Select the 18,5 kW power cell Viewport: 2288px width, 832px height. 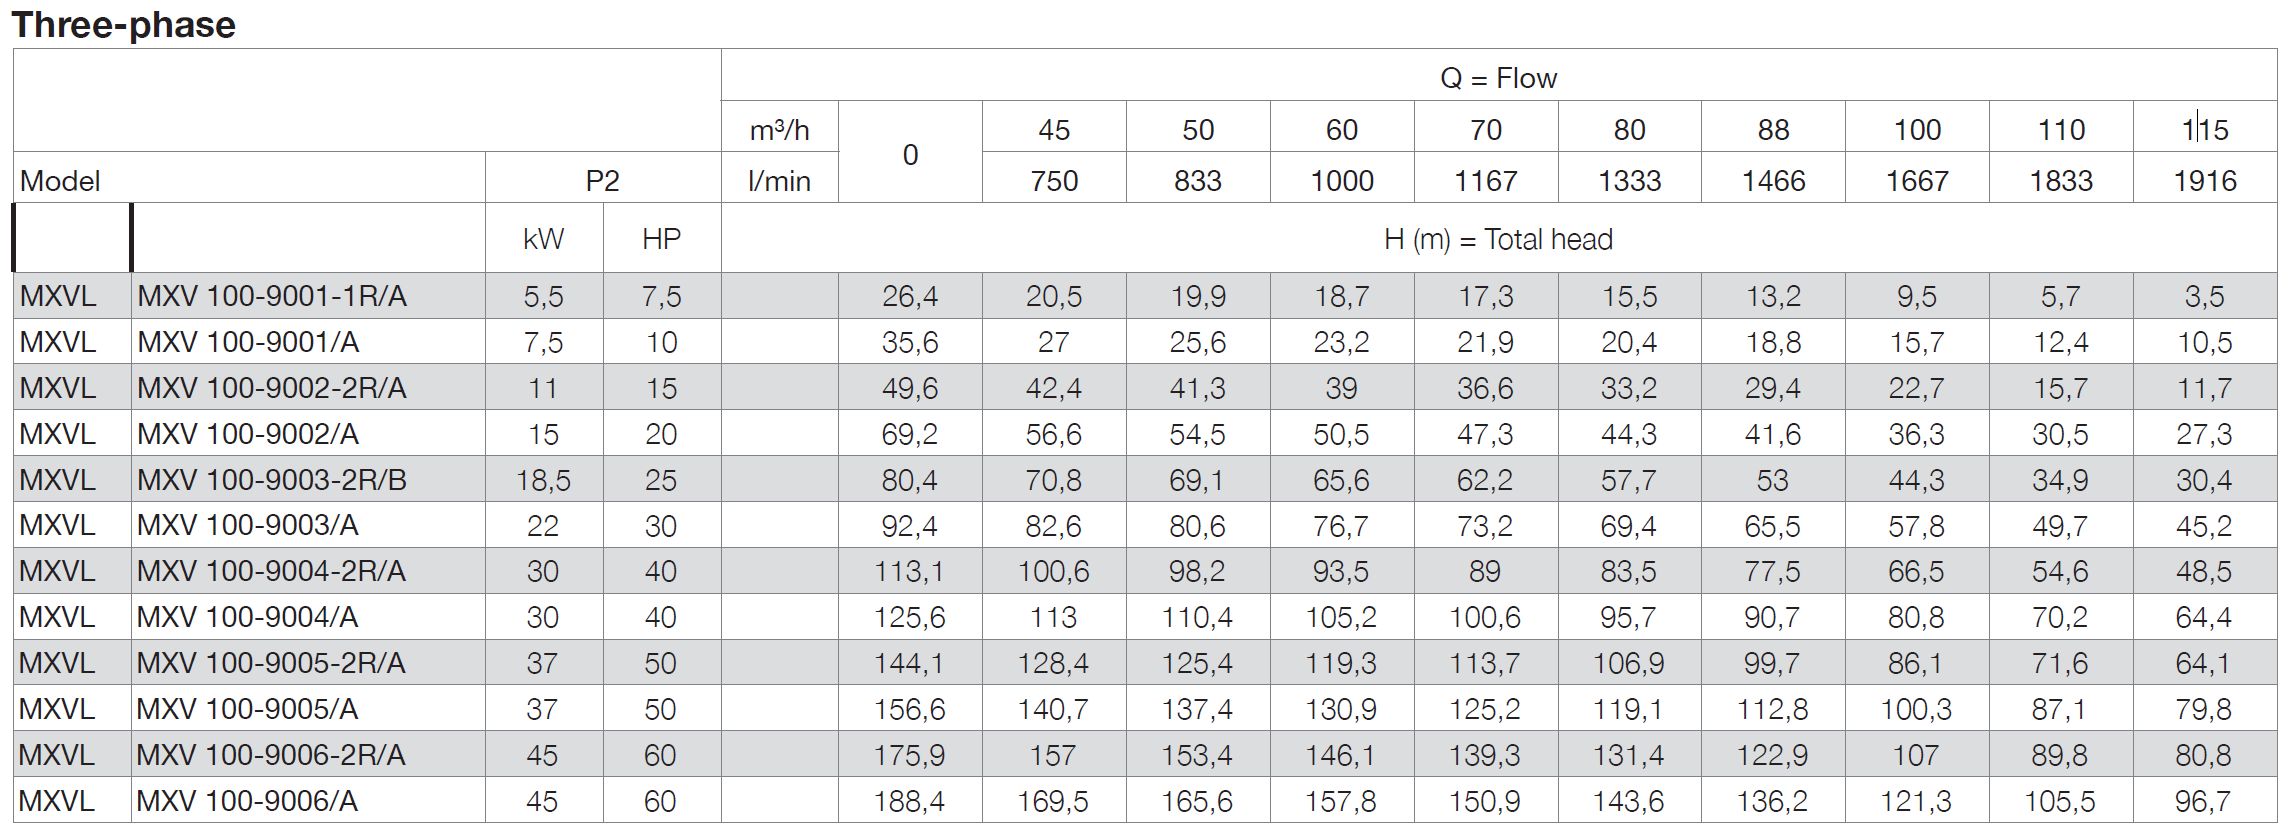click(x=543, y=480)
